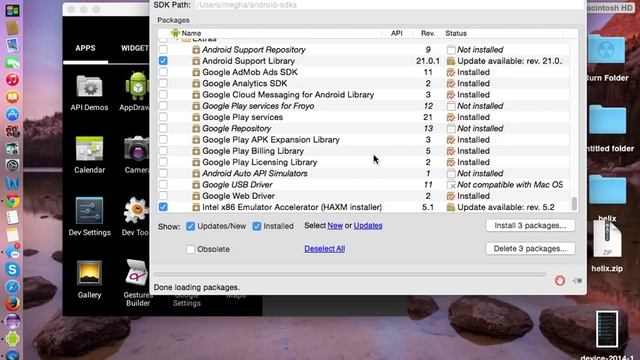This screenshot has width=640, height=360.
Task: Click Delete 3 packages button
Action: pyautogui.click(x=530, y=249)
